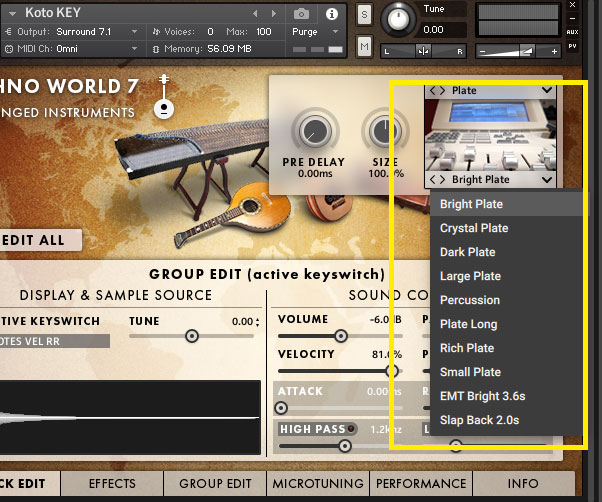Screen dimensions: 602x502
Task: Switch to the MICROTUNING tab
Action: pos(318,484)
